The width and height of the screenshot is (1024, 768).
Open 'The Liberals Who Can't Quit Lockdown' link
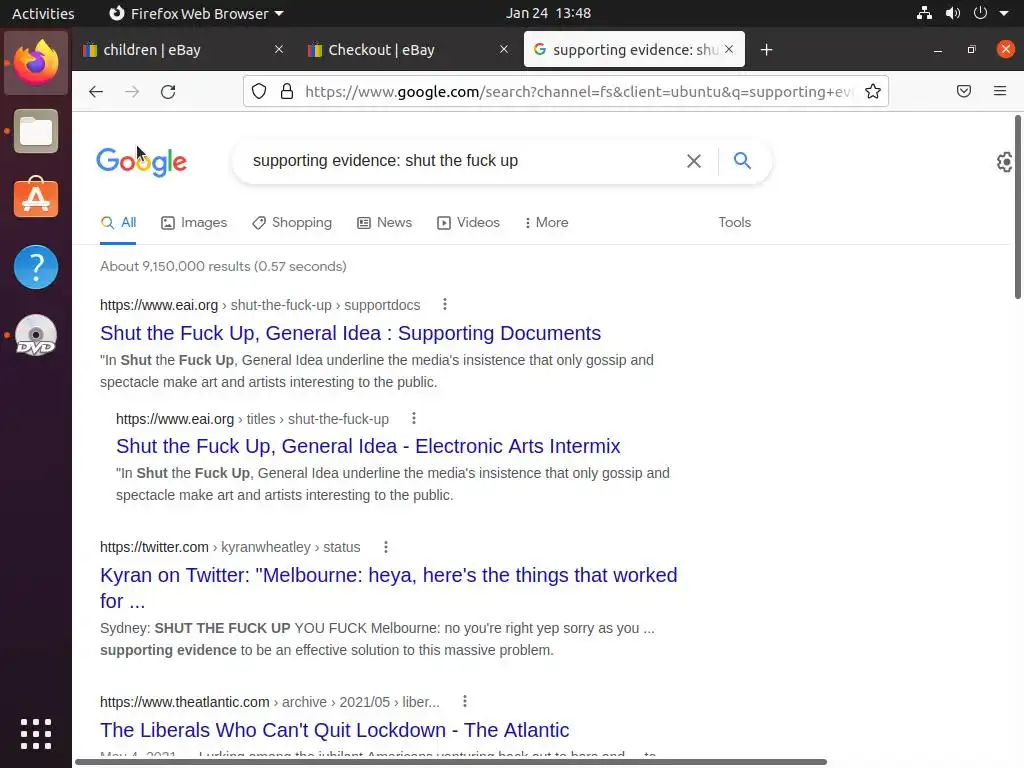point(334,729)
